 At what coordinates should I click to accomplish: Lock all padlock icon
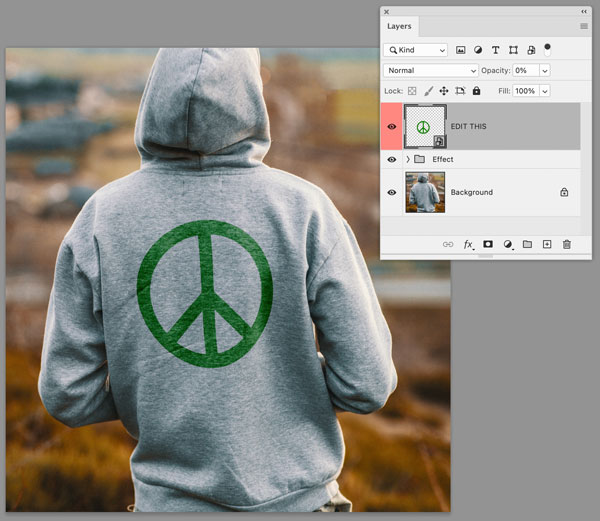pyautogui.click(x=476, y=91)
